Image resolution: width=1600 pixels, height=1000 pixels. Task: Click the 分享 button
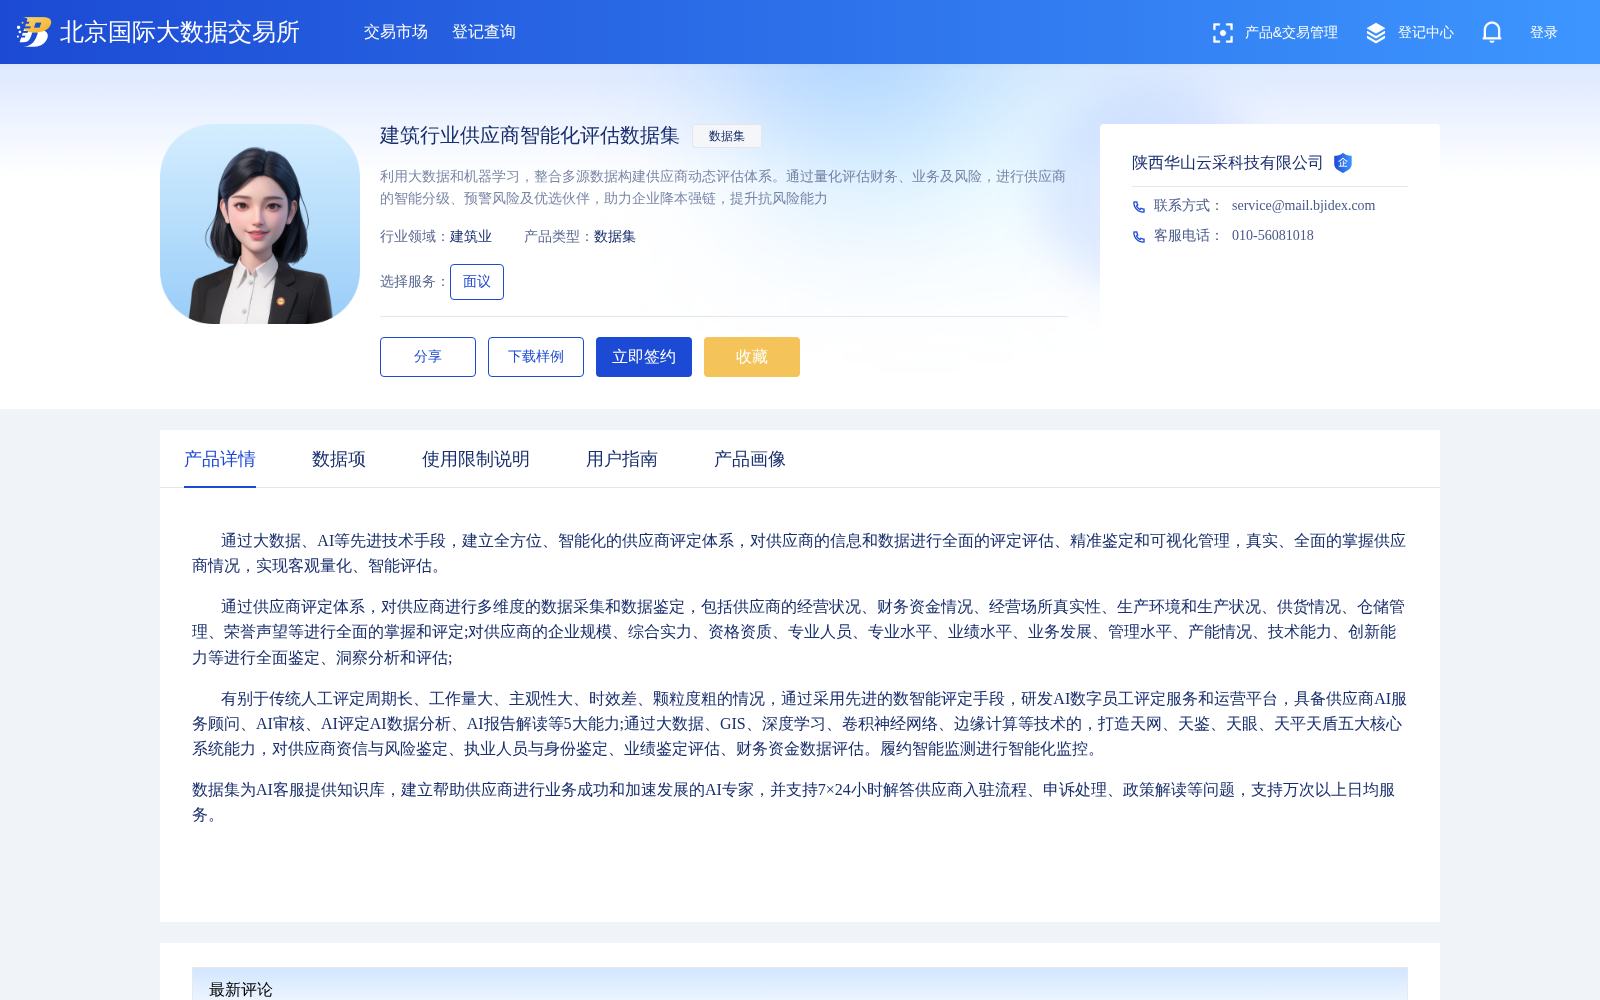(428, 357)
